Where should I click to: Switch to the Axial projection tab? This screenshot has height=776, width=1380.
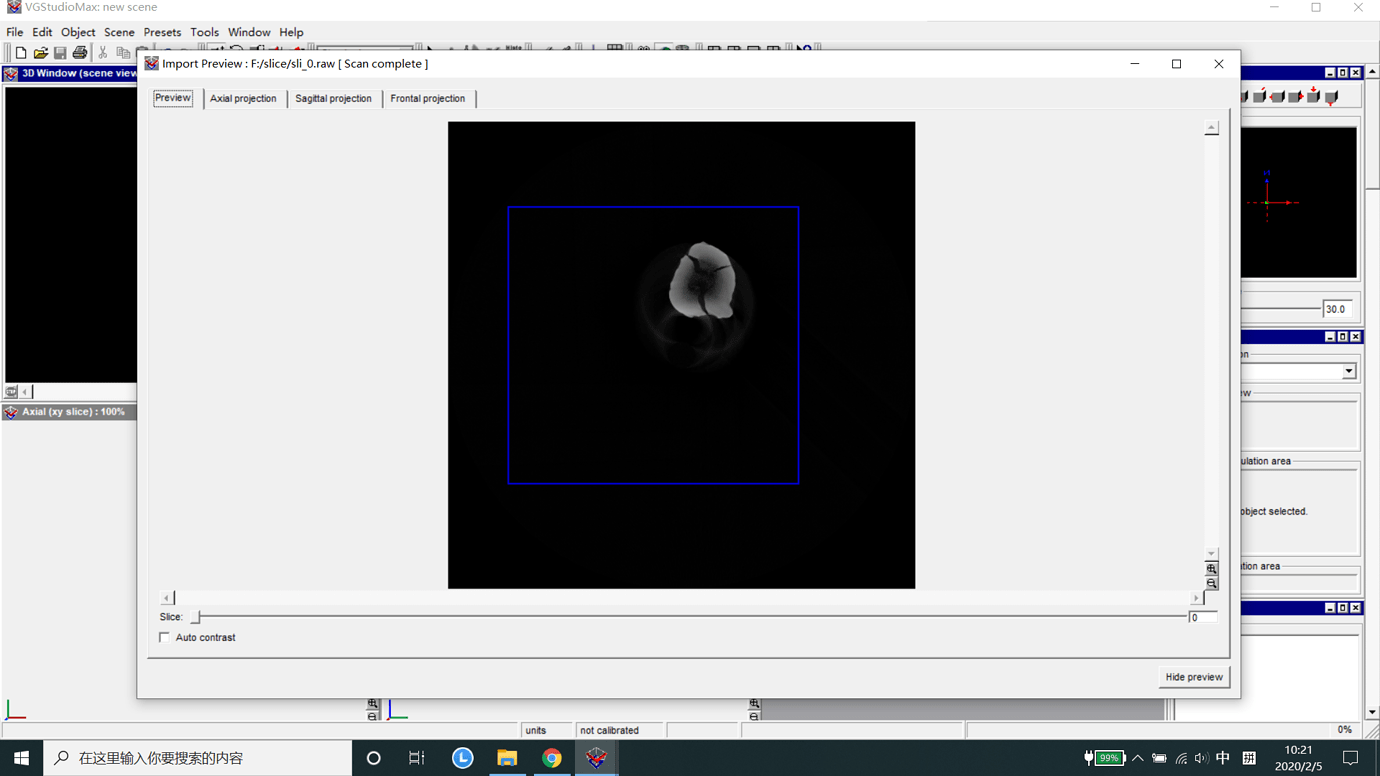243,98
